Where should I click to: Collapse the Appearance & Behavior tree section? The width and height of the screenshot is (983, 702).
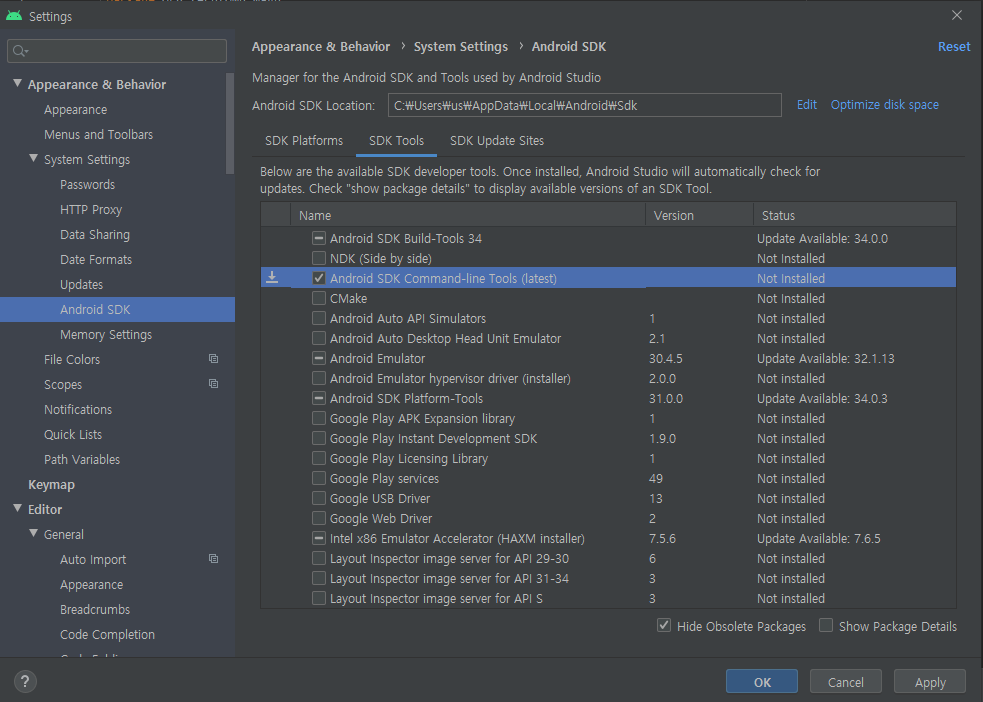[18, 83]
